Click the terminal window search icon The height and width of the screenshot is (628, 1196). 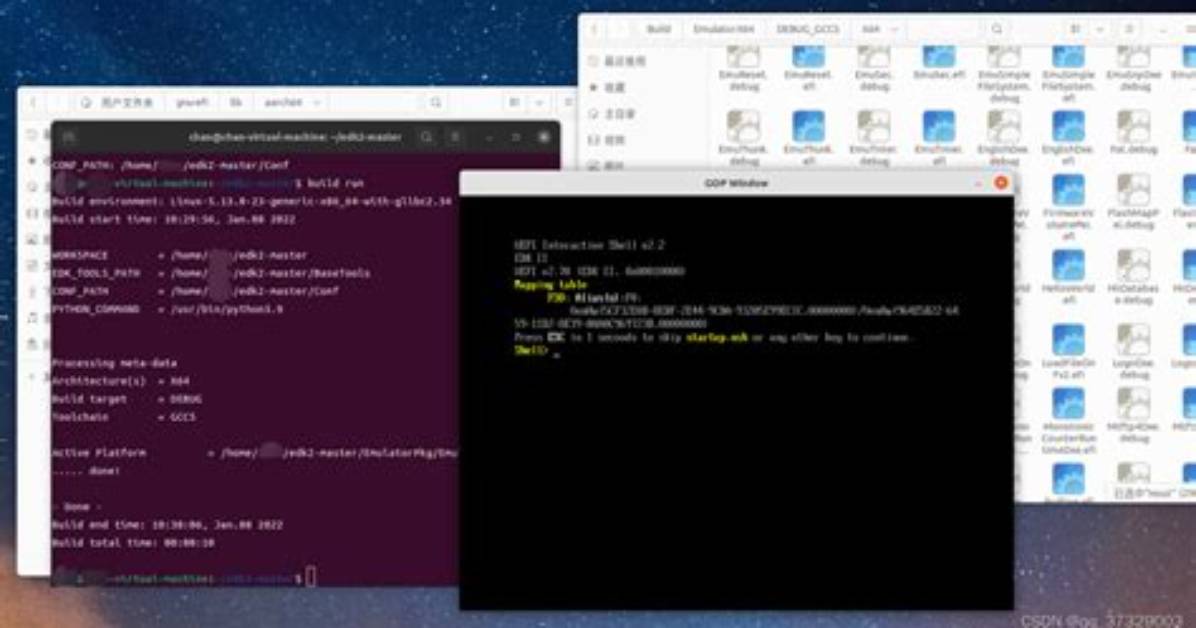426,137
